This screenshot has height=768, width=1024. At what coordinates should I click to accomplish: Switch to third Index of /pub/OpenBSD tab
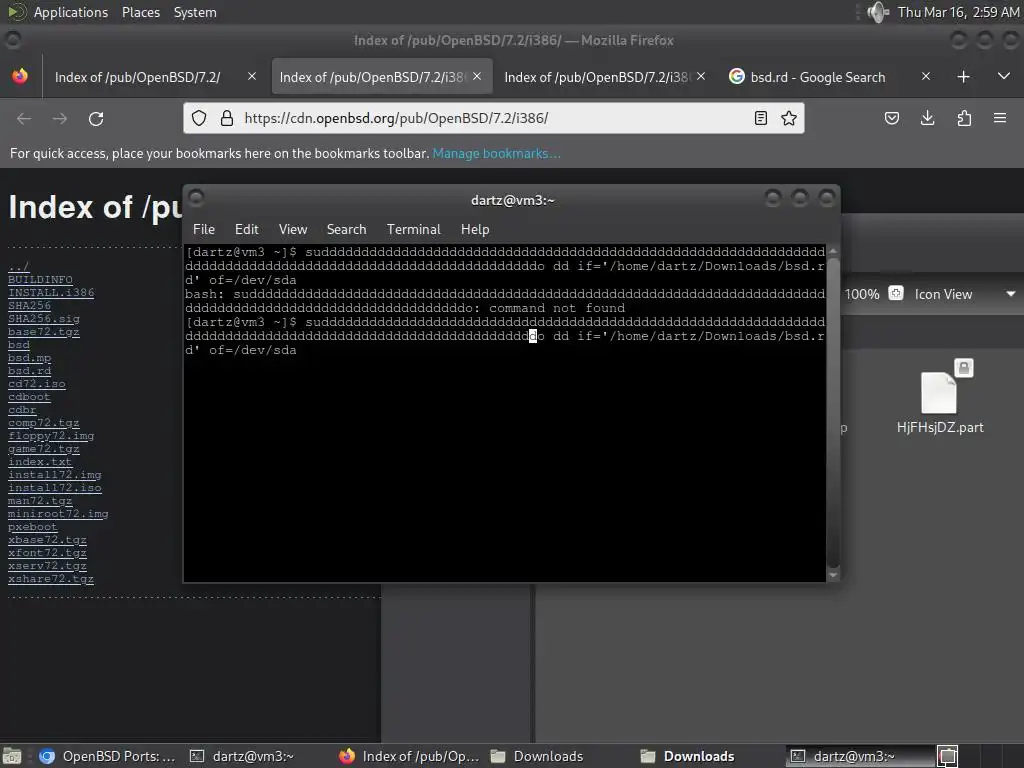pos(604,77)
